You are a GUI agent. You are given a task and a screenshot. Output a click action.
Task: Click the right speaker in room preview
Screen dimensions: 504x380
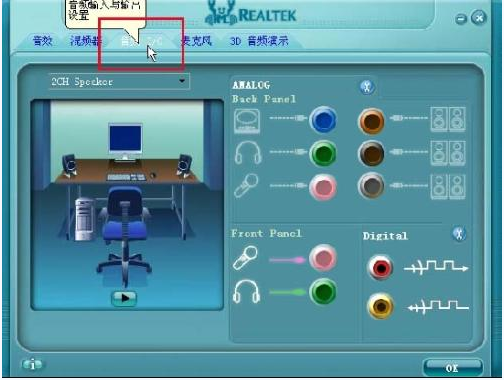pos(184,166)
